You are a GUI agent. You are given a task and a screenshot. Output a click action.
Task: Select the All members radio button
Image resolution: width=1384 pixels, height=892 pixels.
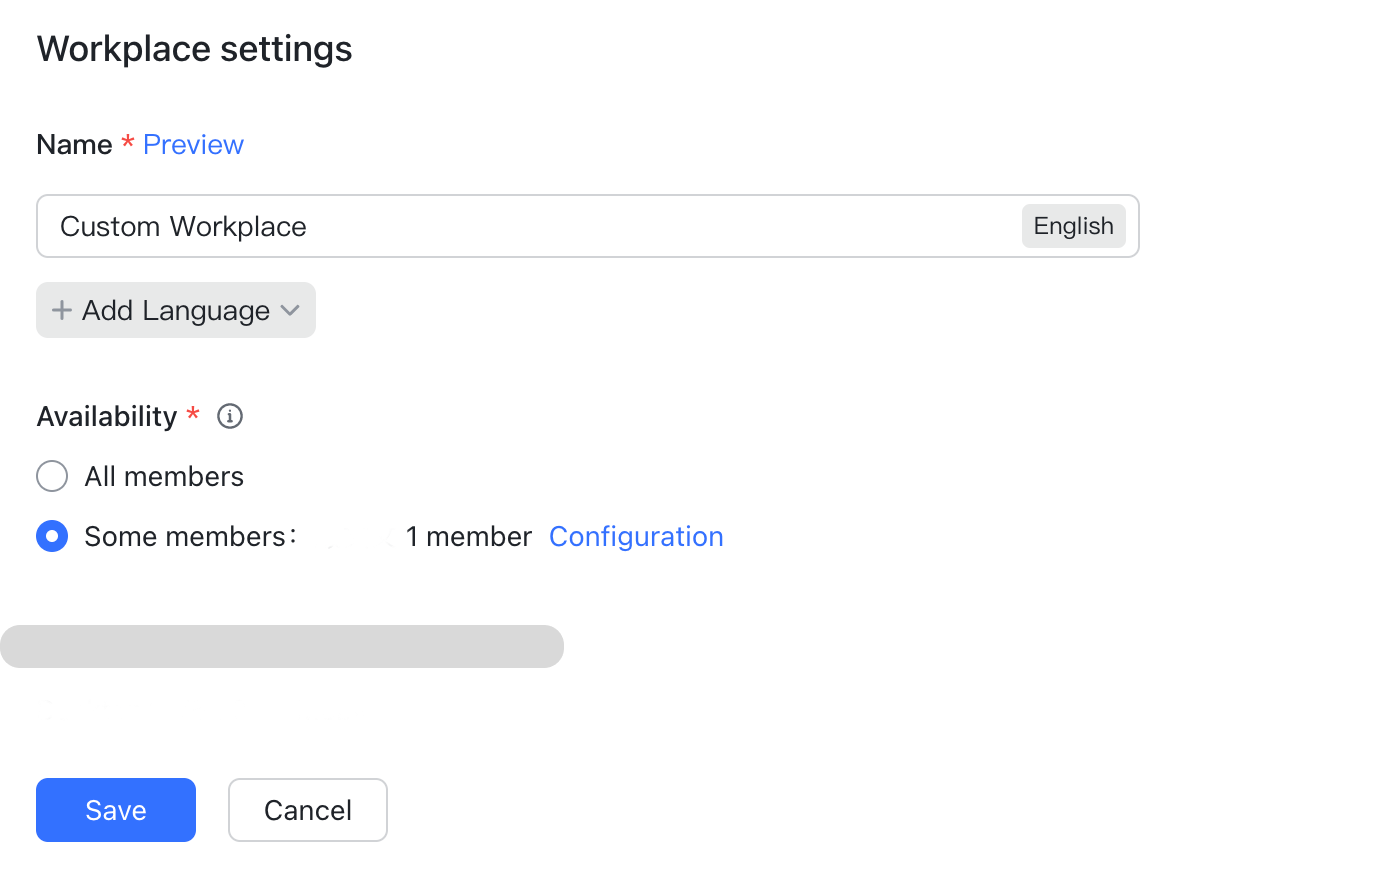click(x=52, y=476)
